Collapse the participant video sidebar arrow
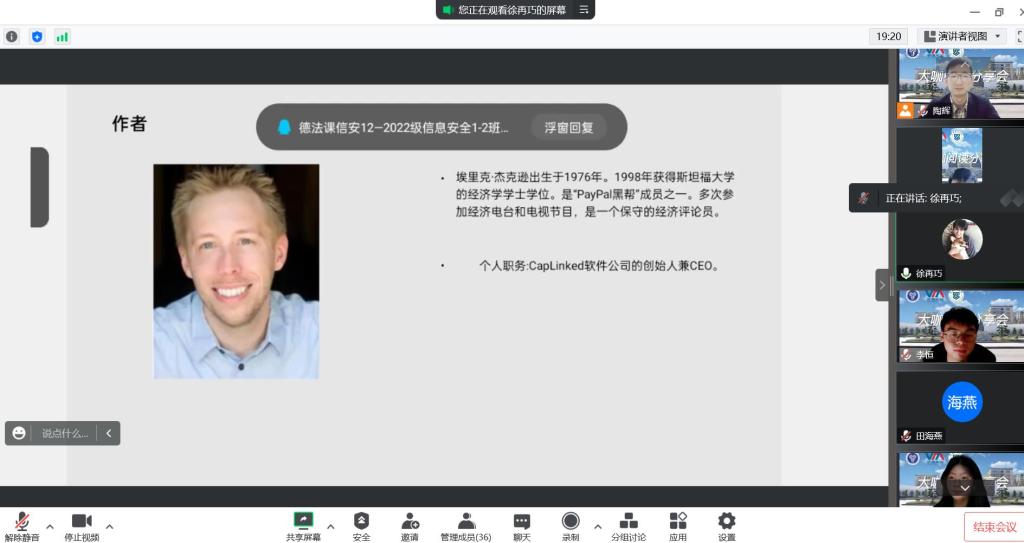 click(882, 285)
